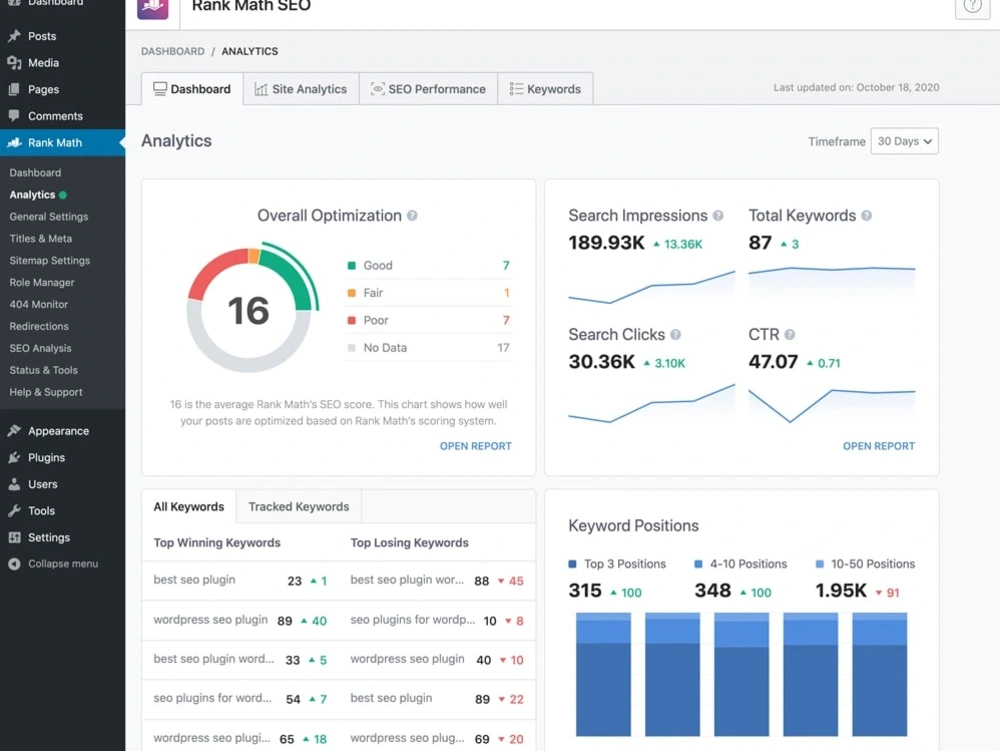Open the Analytics submenu item

32,195
